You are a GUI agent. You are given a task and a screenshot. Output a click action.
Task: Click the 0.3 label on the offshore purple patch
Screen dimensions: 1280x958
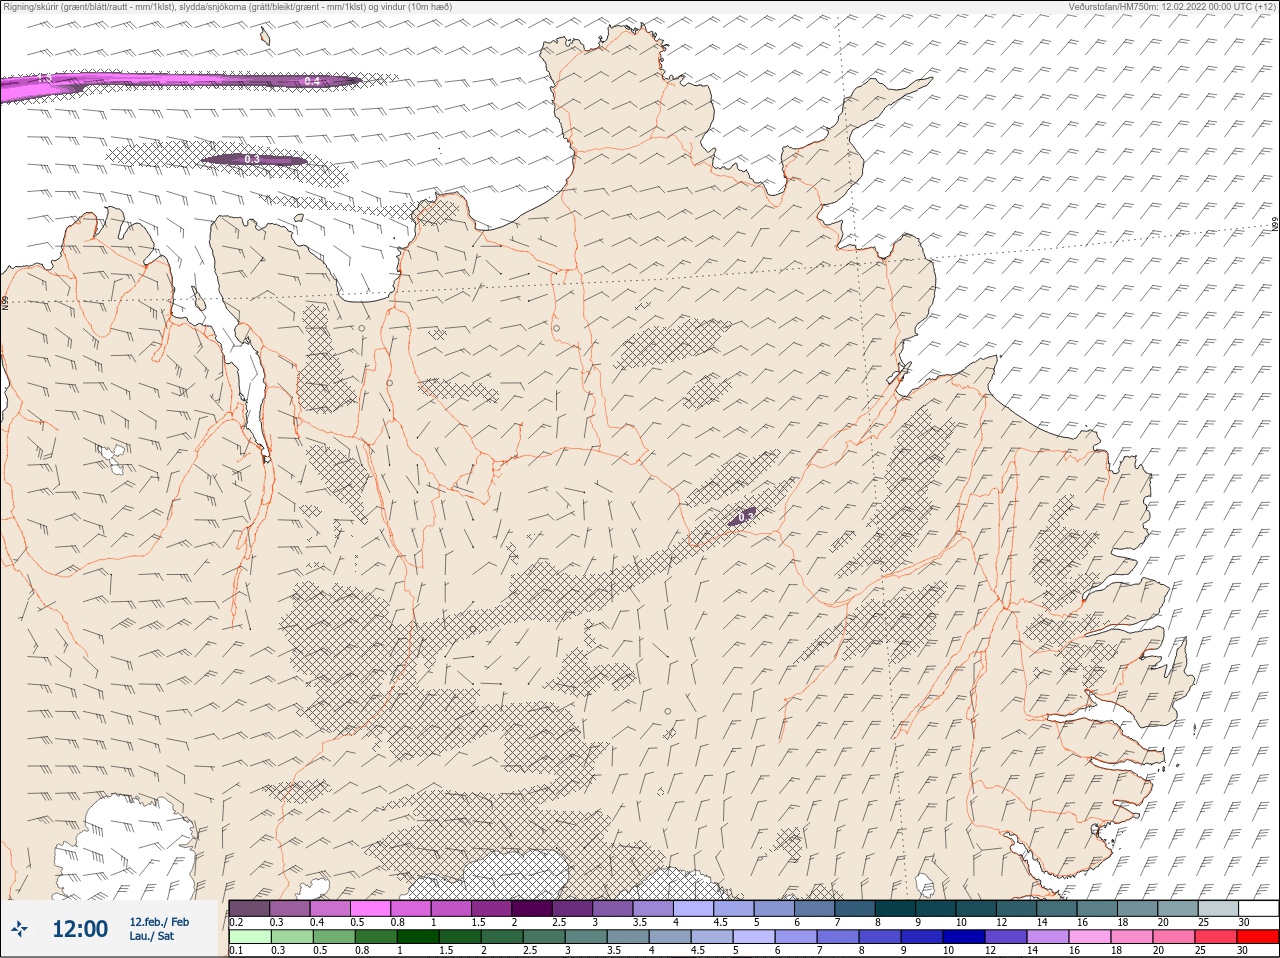[252, 159]
